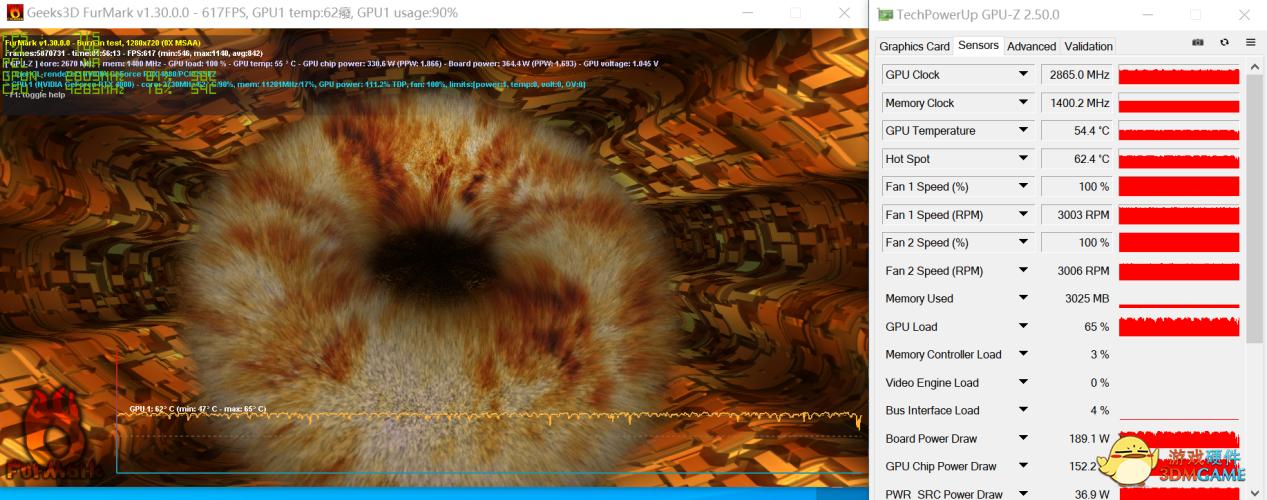This screenshot has width=1267, height=500.
Task: Open the GPU Load dropdown arrow
Action: [x=1023, y=326]
